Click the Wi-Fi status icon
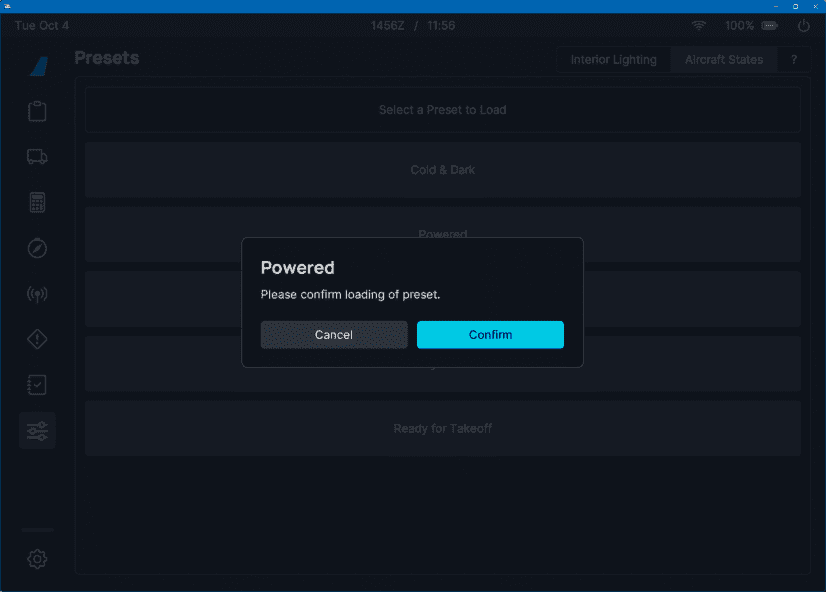 [698, 26]
